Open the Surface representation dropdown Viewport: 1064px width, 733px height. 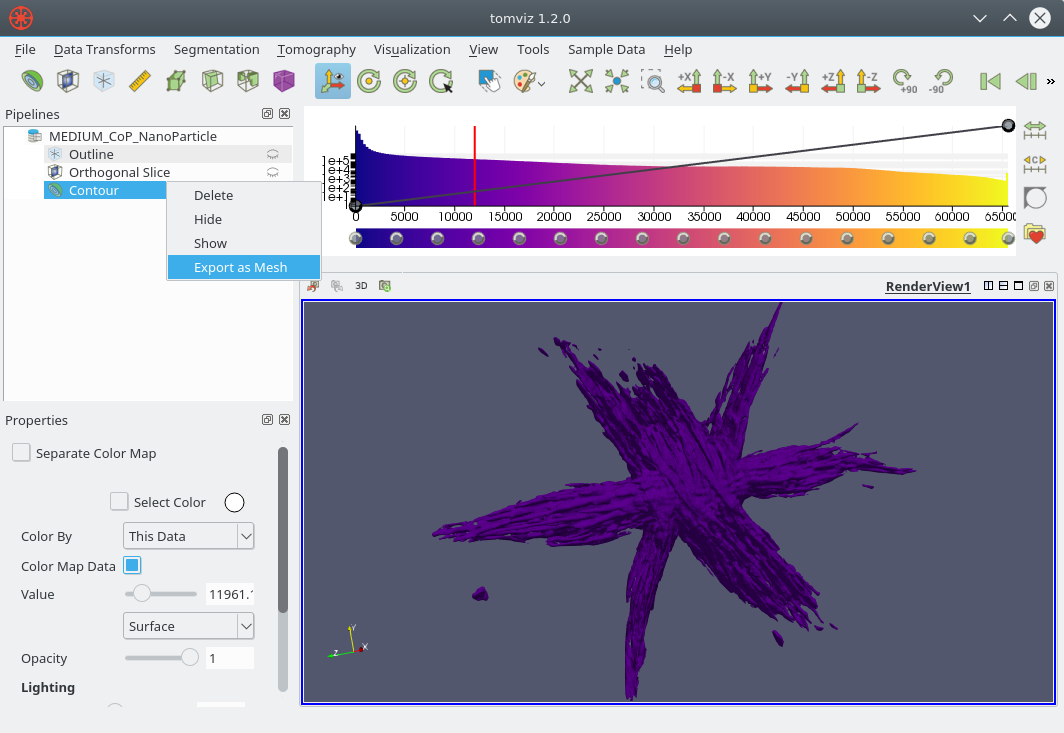pos(189,626)
